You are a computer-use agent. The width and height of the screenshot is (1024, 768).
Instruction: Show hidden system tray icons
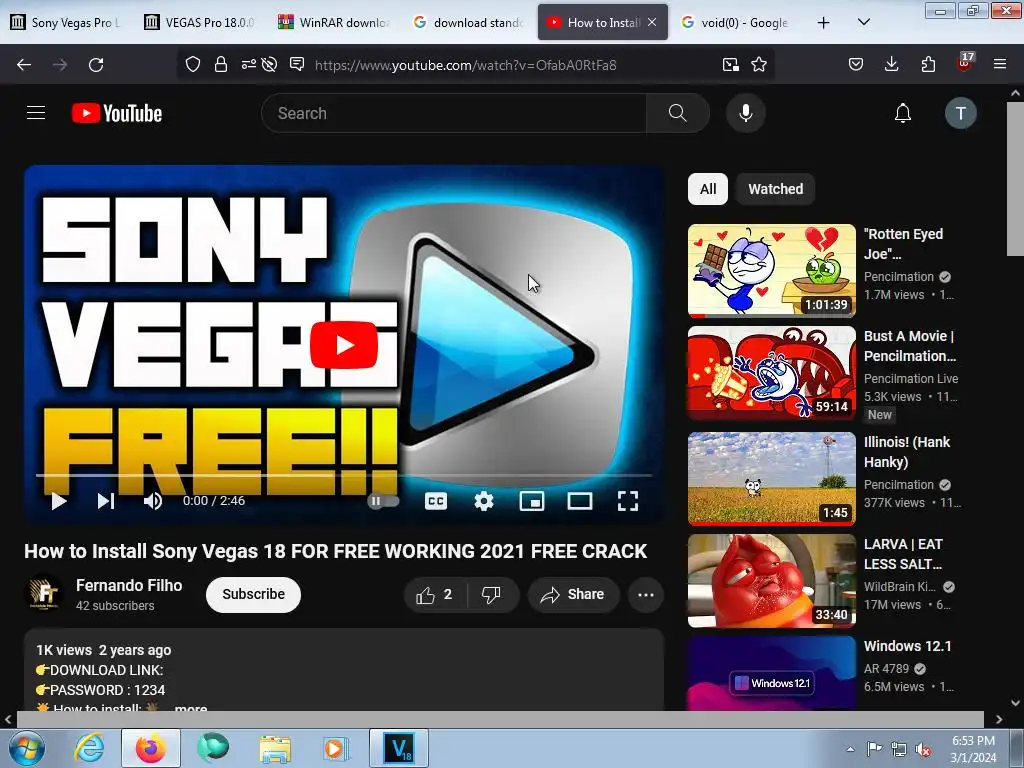(x=850, y=748)
